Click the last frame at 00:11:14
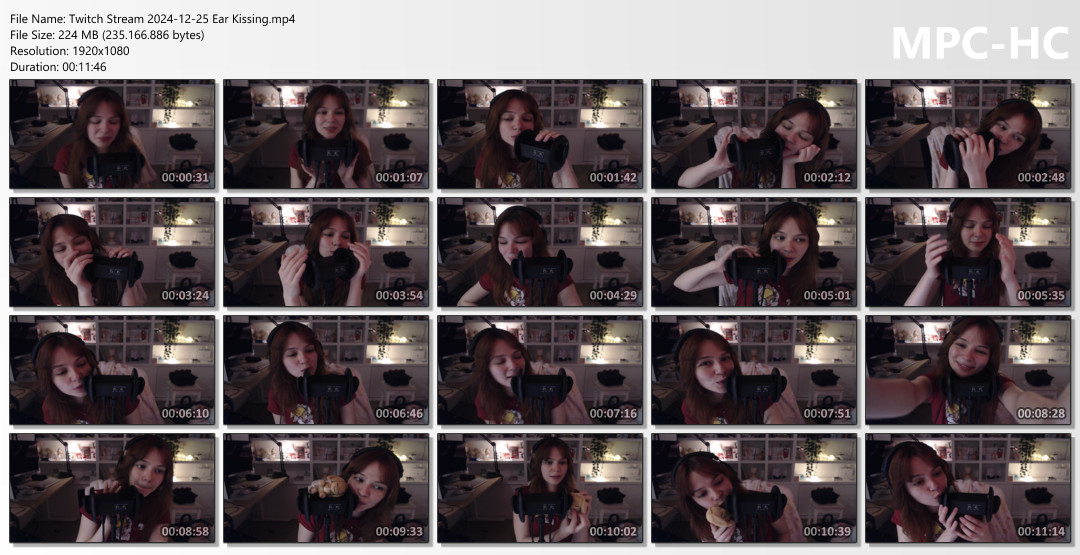1080x555 pixels. click(x=968, y=488)
